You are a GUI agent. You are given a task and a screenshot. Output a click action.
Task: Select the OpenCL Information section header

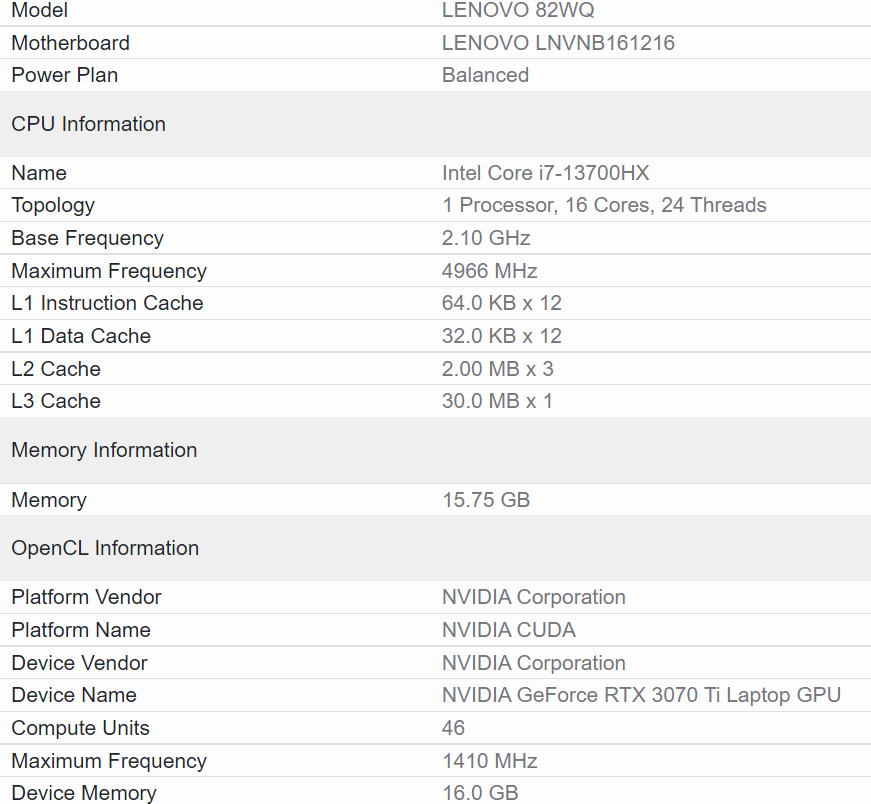[105, 548]
